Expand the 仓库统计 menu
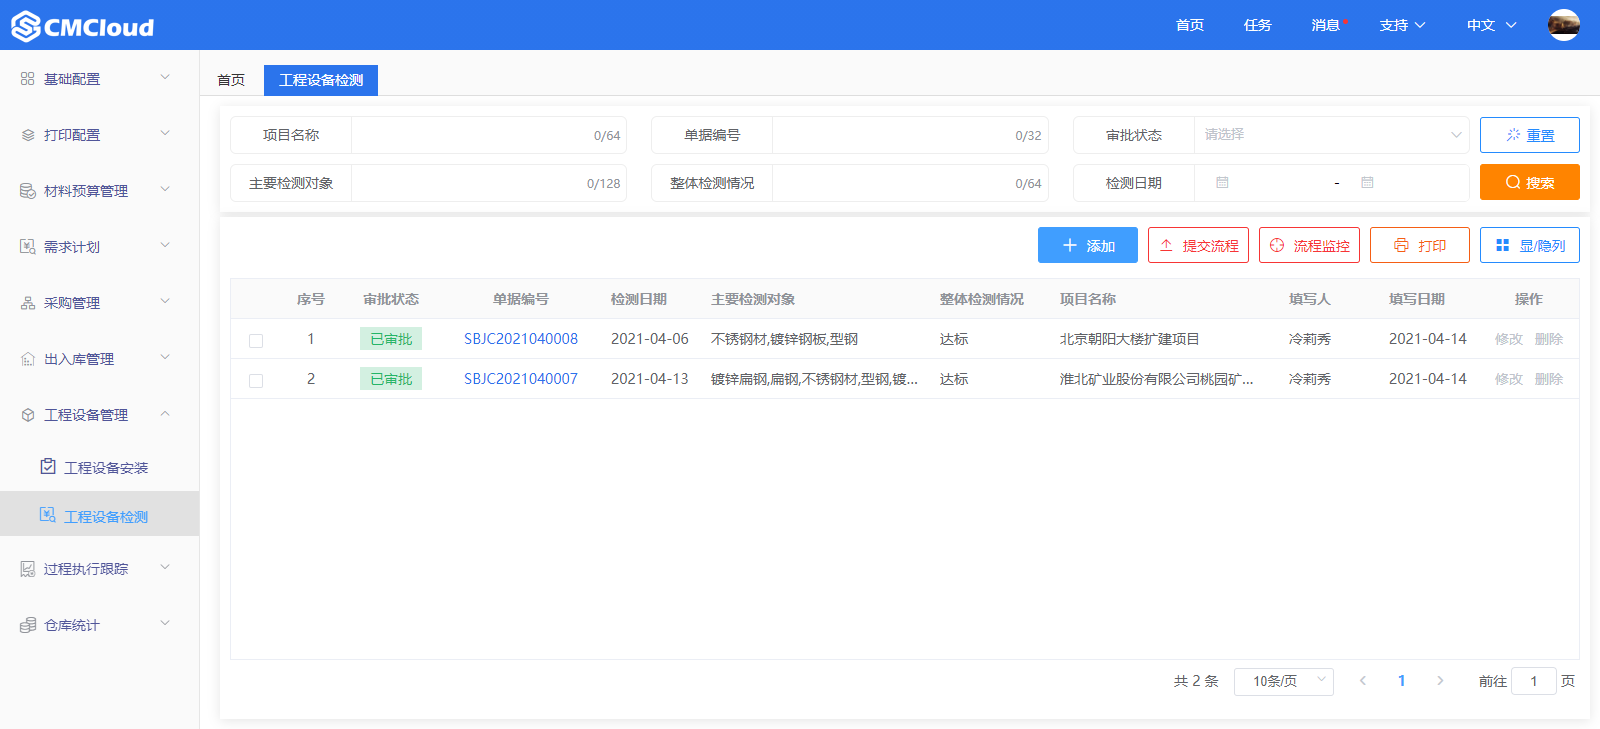The image size is (1600, 729). pyautogui.click(x=165, y=623)
